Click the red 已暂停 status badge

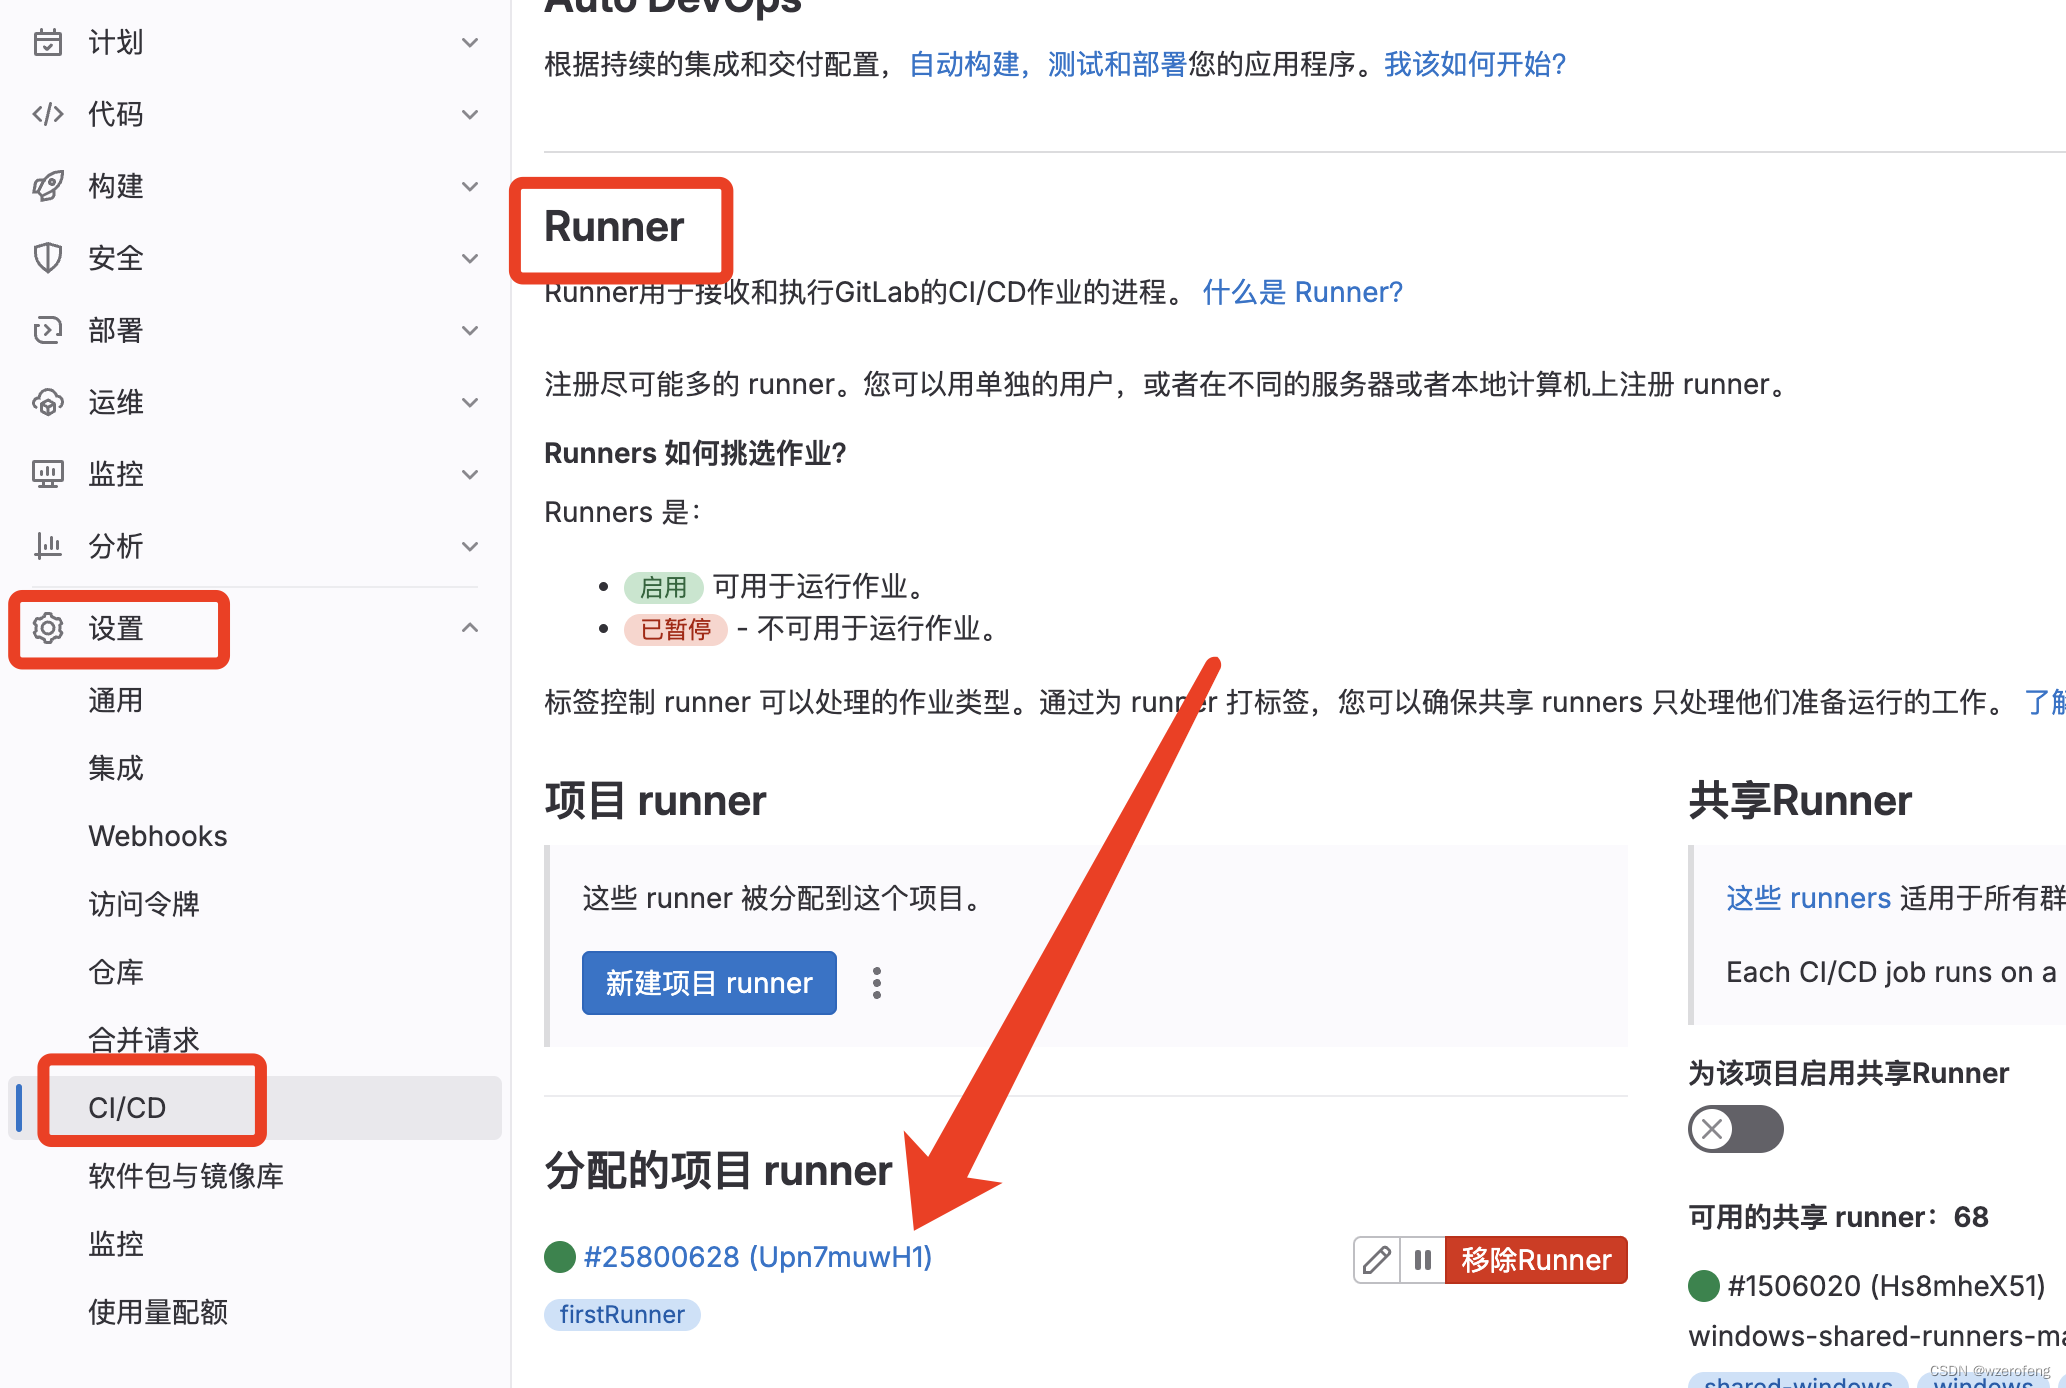(676, 629)
